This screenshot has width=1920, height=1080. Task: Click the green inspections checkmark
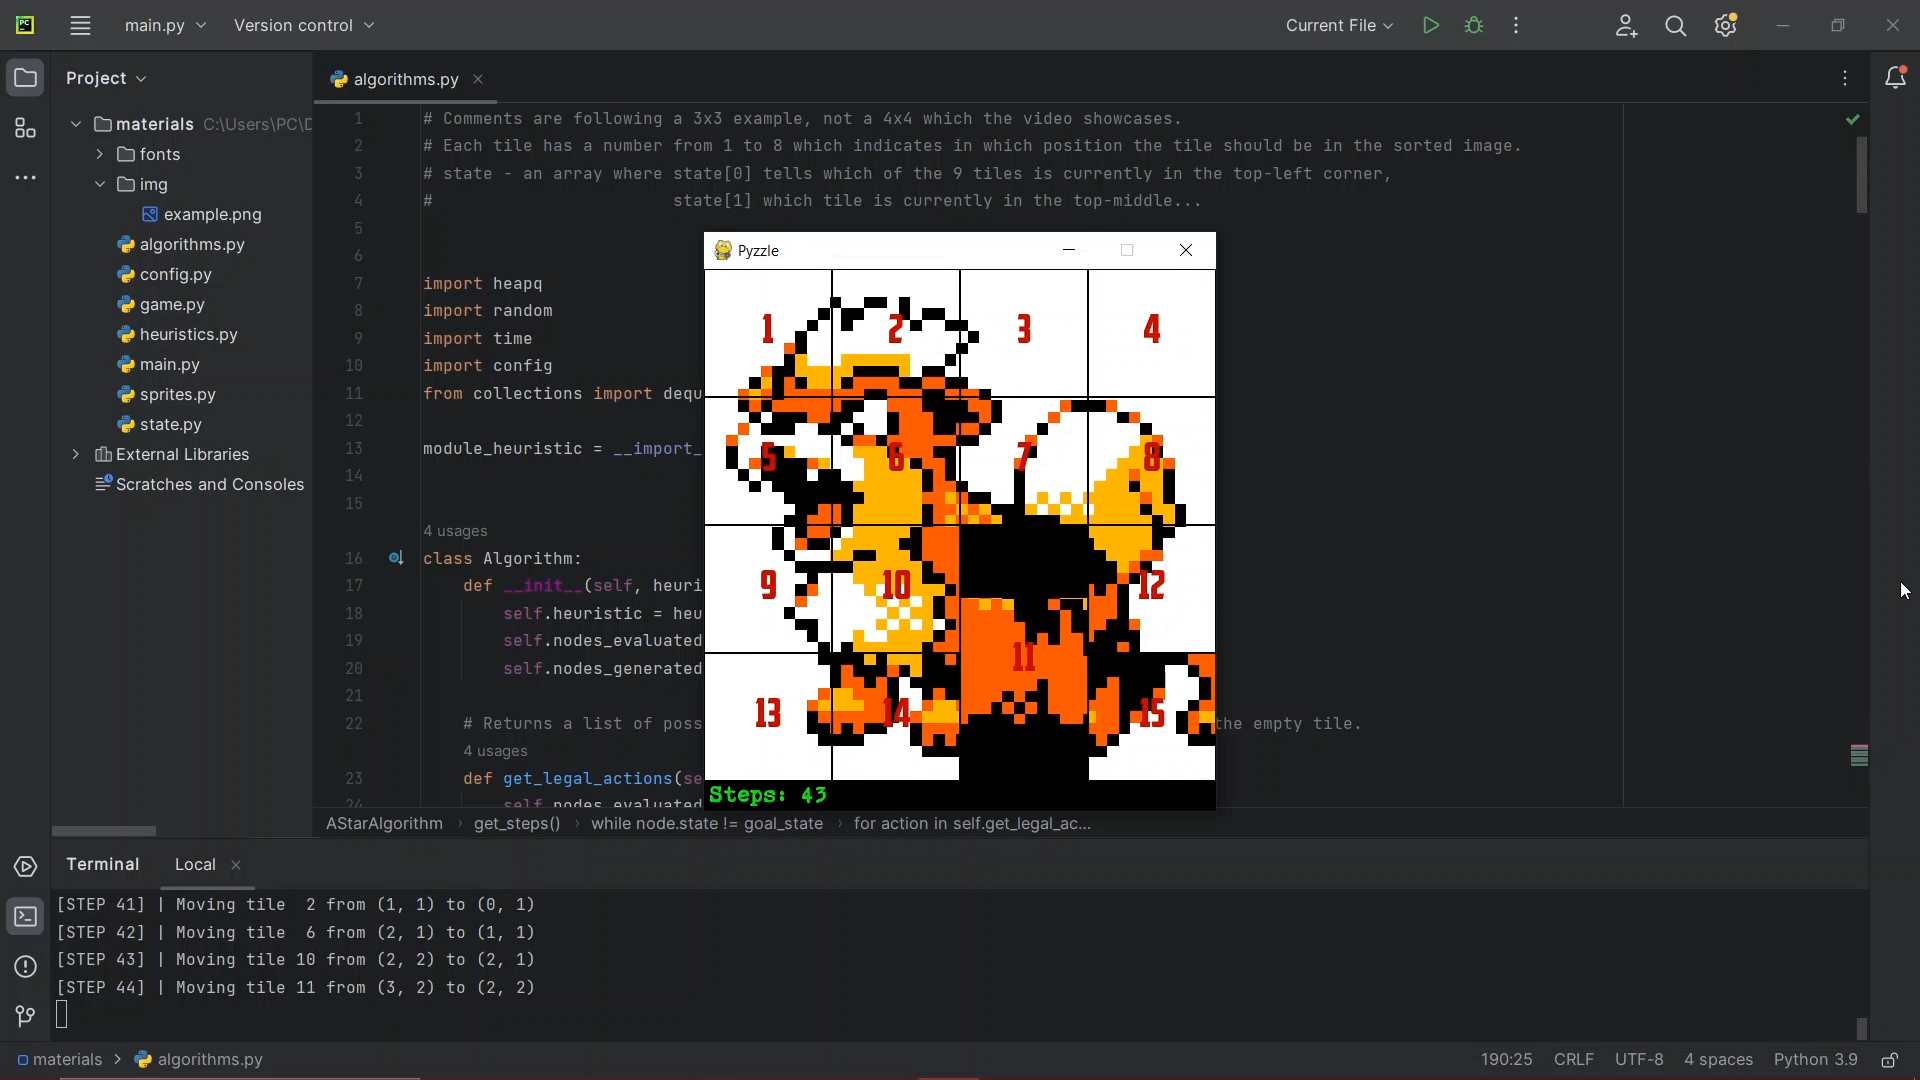coord(1853,120)
